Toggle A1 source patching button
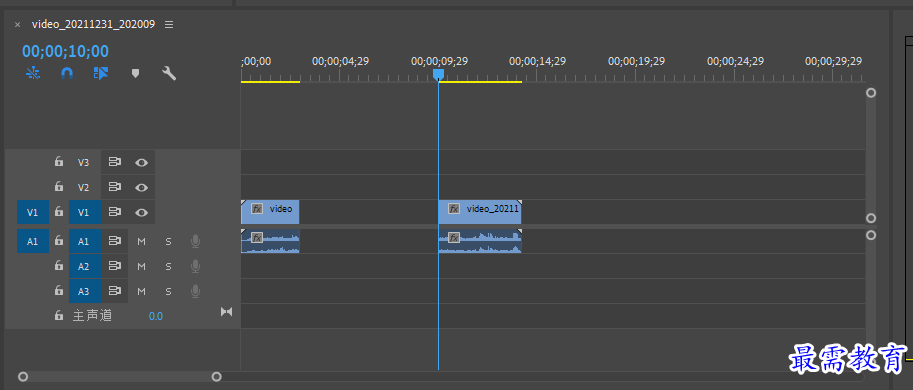The image size is (913, 390). (x=33, y=241)
